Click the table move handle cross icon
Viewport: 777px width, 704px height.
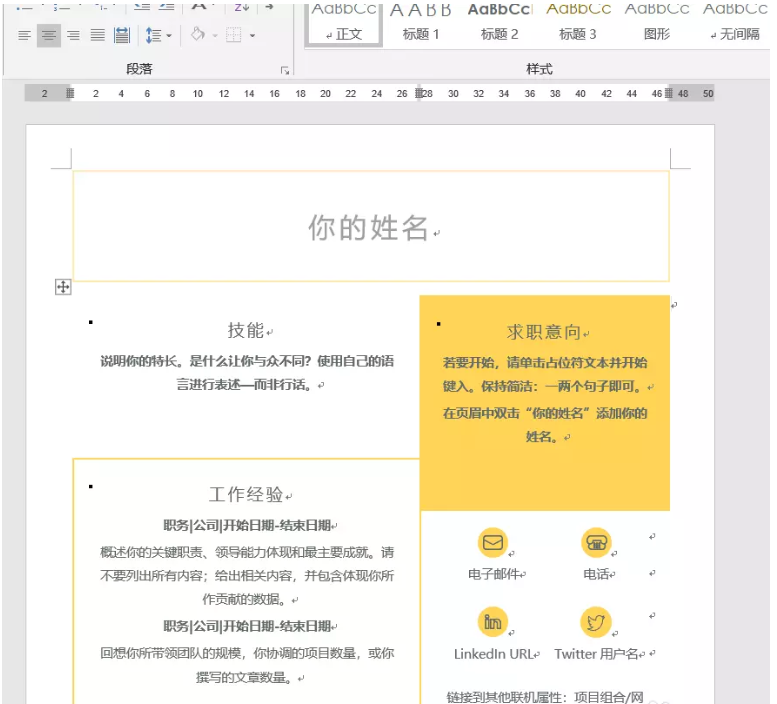63,287
